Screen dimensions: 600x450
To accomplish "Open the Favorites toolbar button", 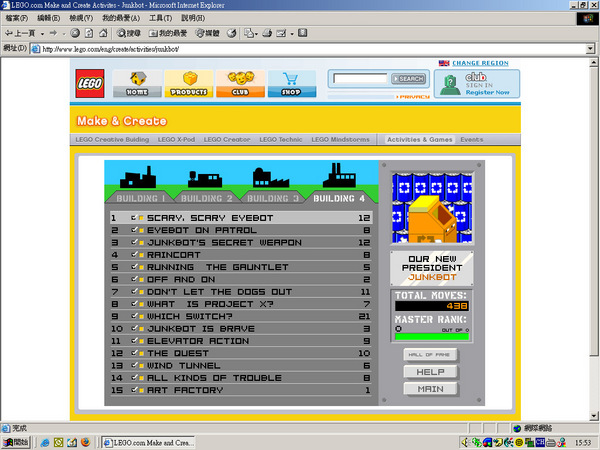I will (x=168, y=33).
